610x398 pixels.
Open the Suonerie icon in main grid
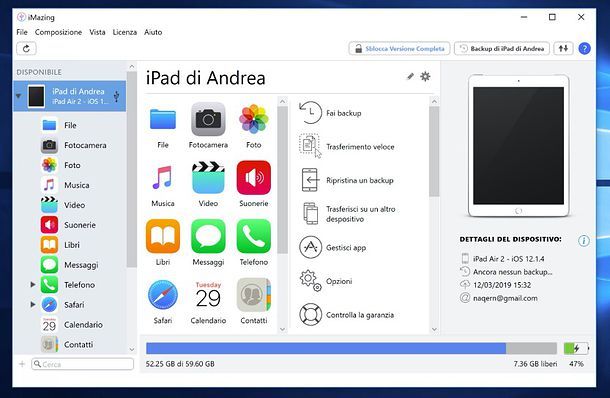coord(254,178)
